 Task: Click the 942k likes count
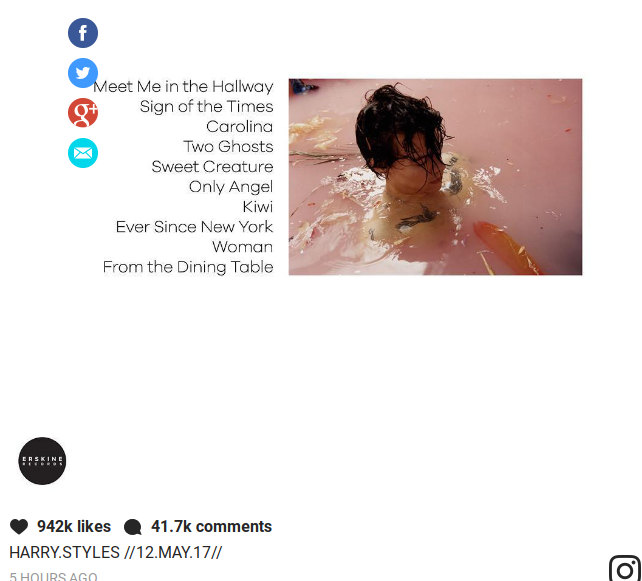[x=74, y=526]
